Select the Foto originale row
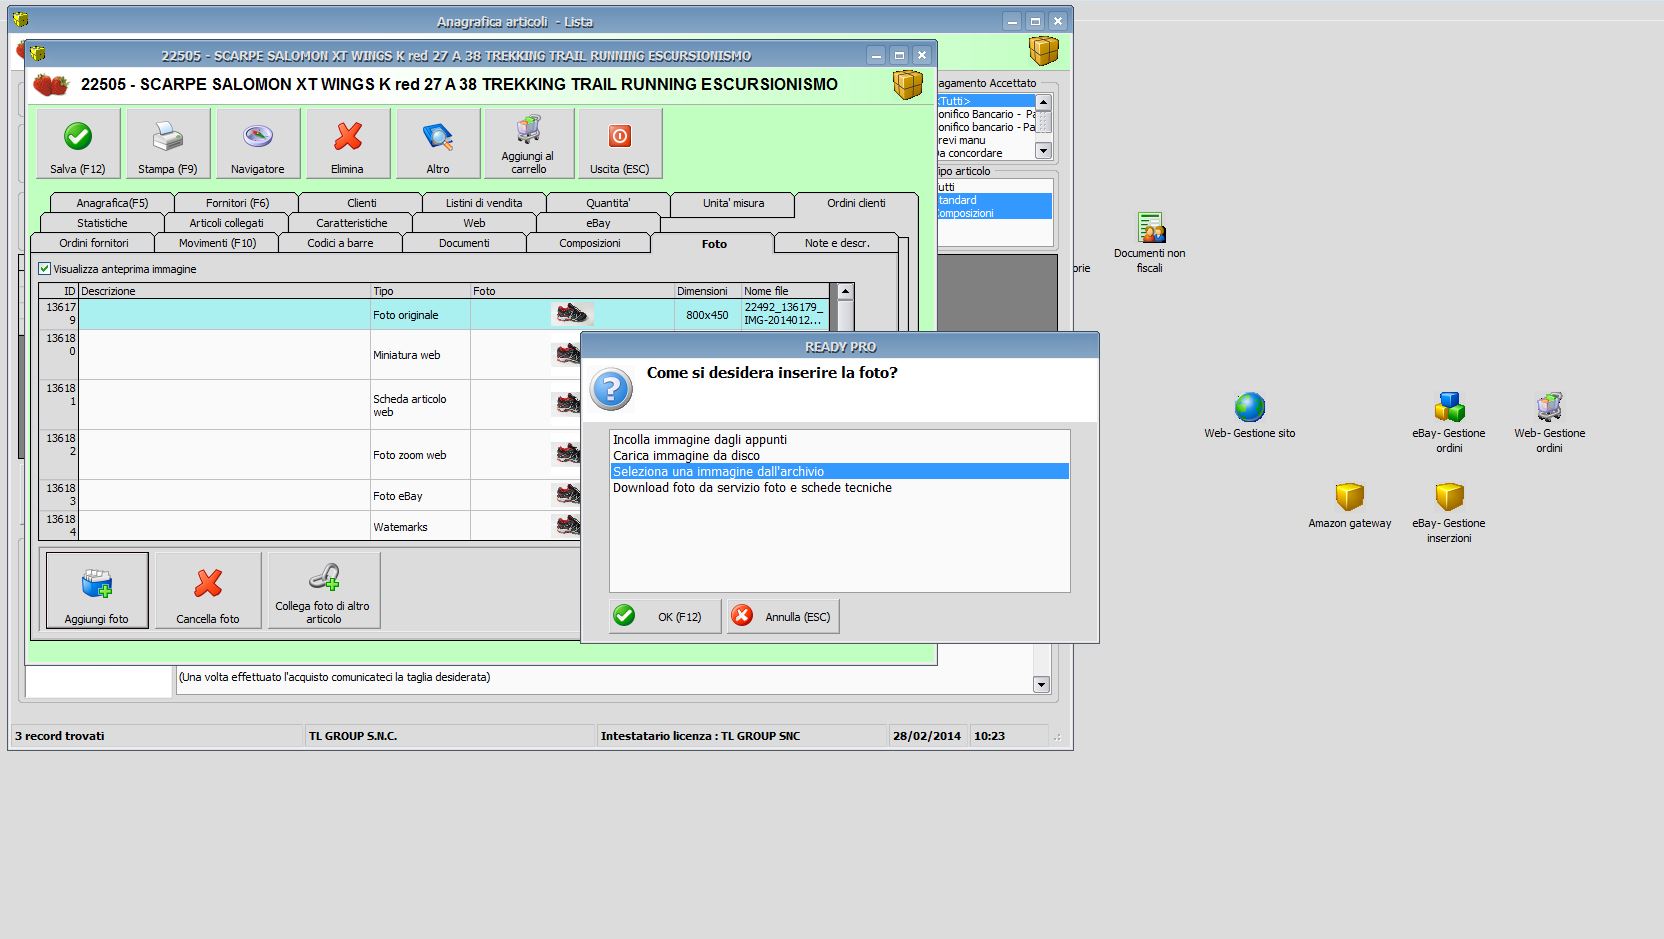 [434, 314]
